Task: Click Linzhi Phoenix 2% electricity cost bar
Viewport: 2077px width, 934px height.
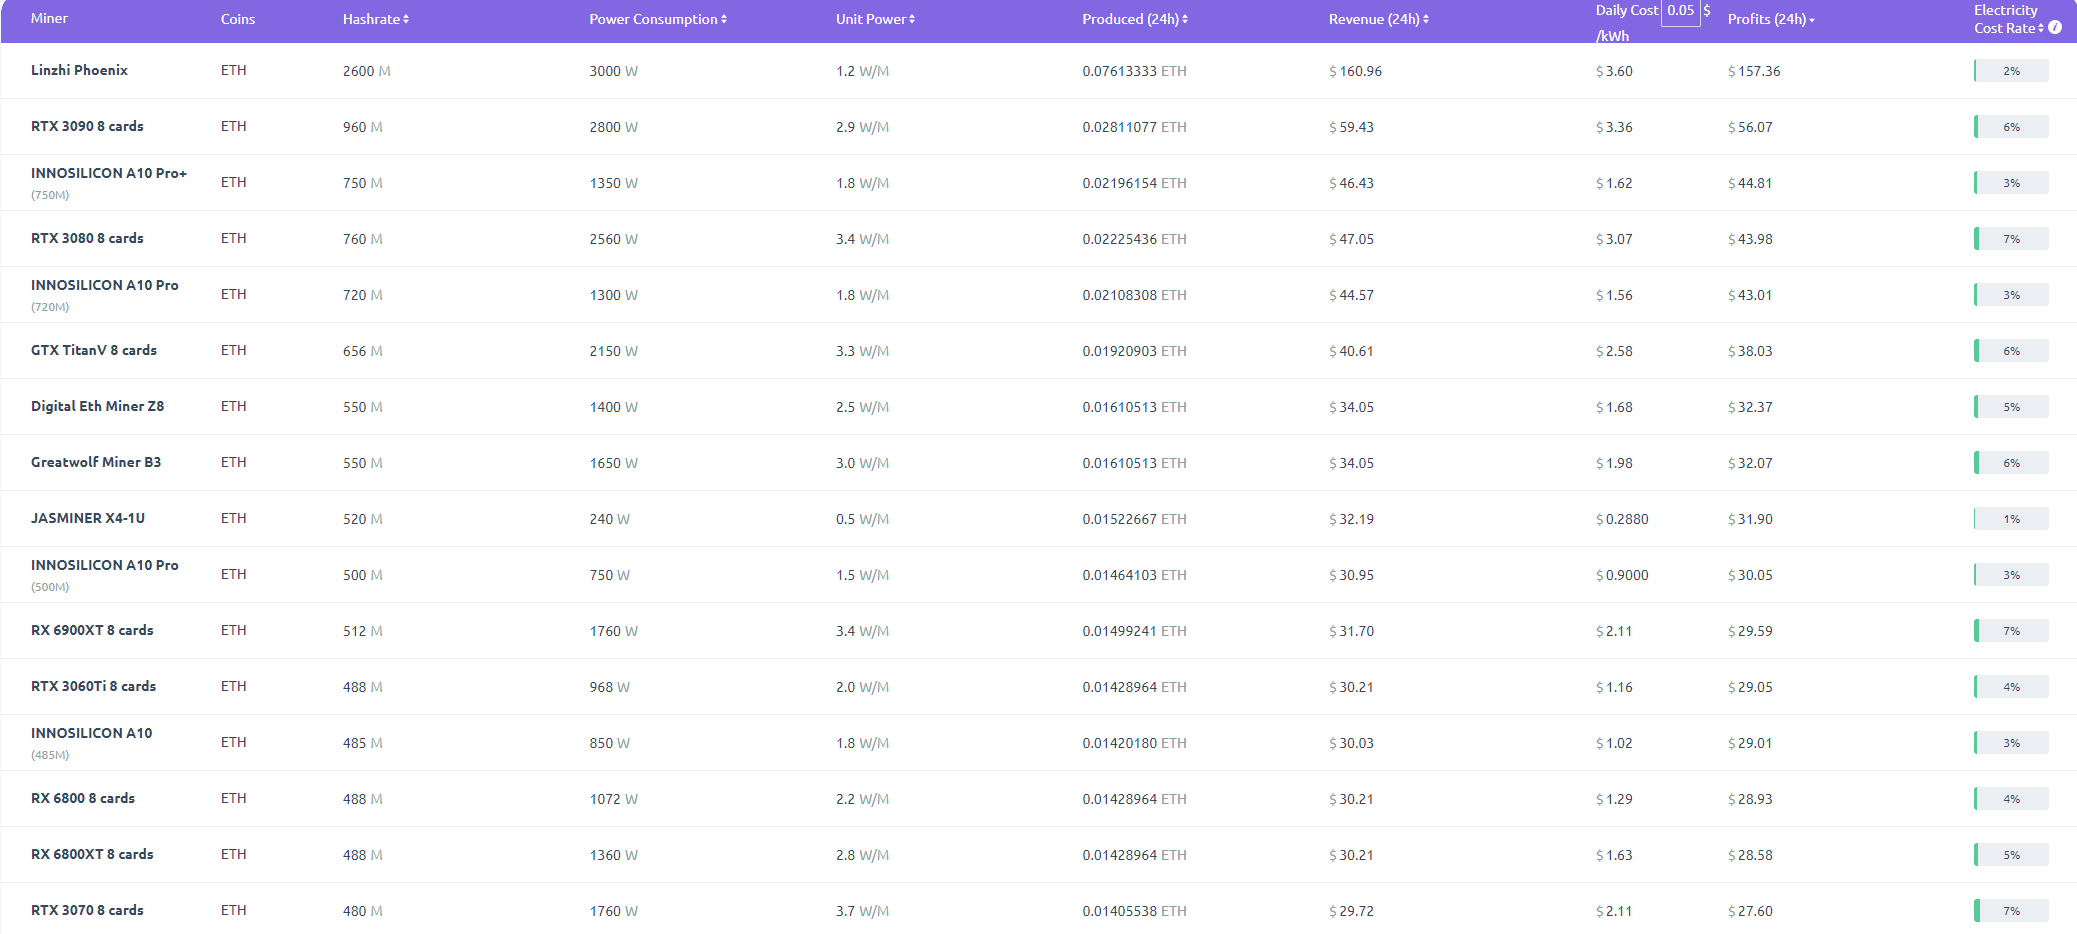Action: click(x=2011, y=71)
